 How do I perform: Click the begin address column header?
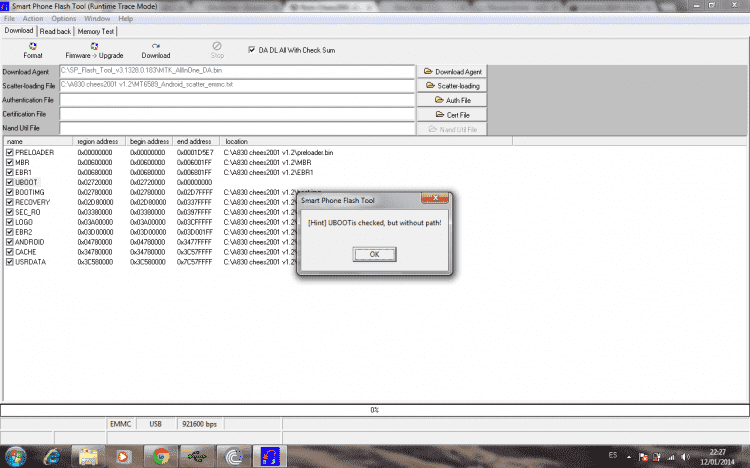[x=149, y=141]
